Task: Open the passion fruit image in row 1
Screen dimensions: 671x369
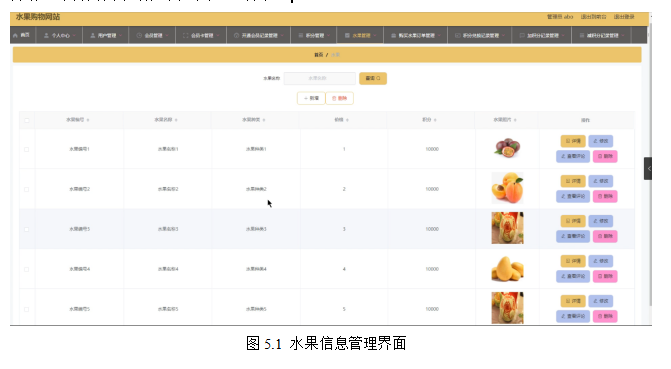Action: click(507, 148)
